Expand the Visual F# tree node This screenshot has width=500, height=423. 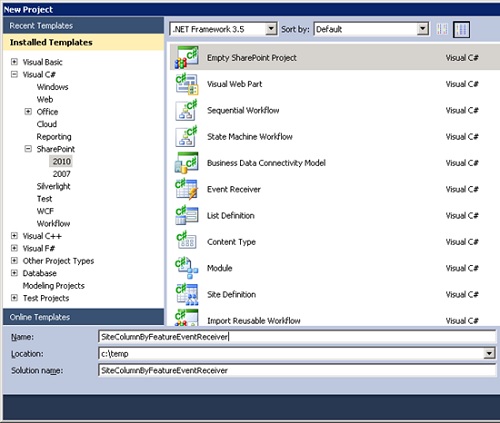click(x=14, y=248)
